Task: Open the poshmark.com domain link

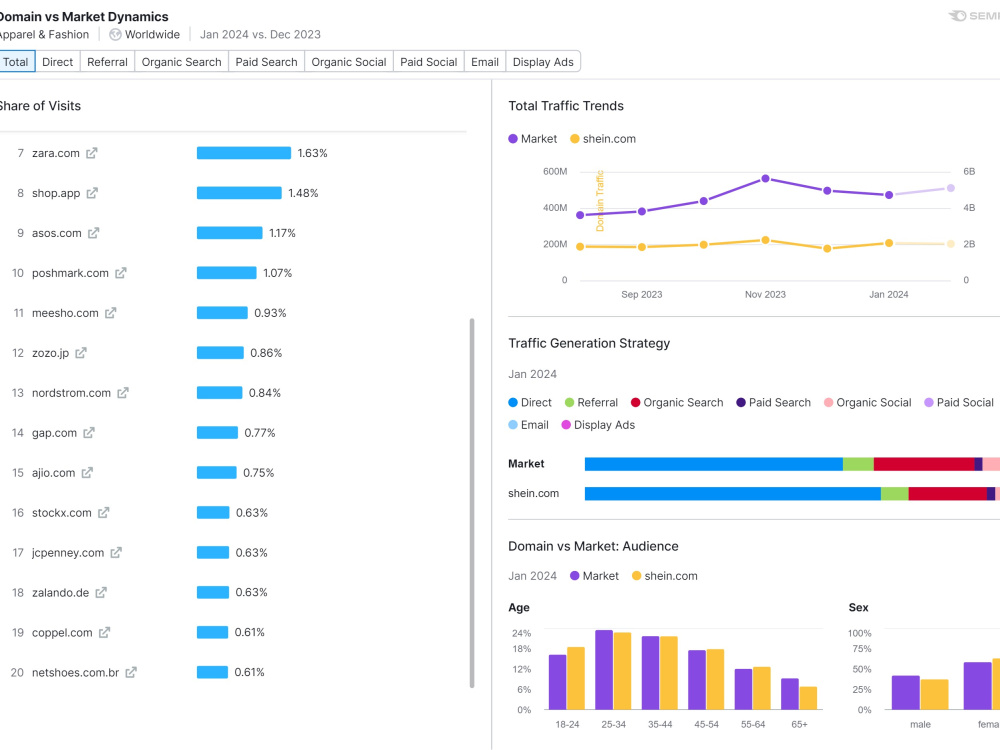Action: [x=70, y=273]
